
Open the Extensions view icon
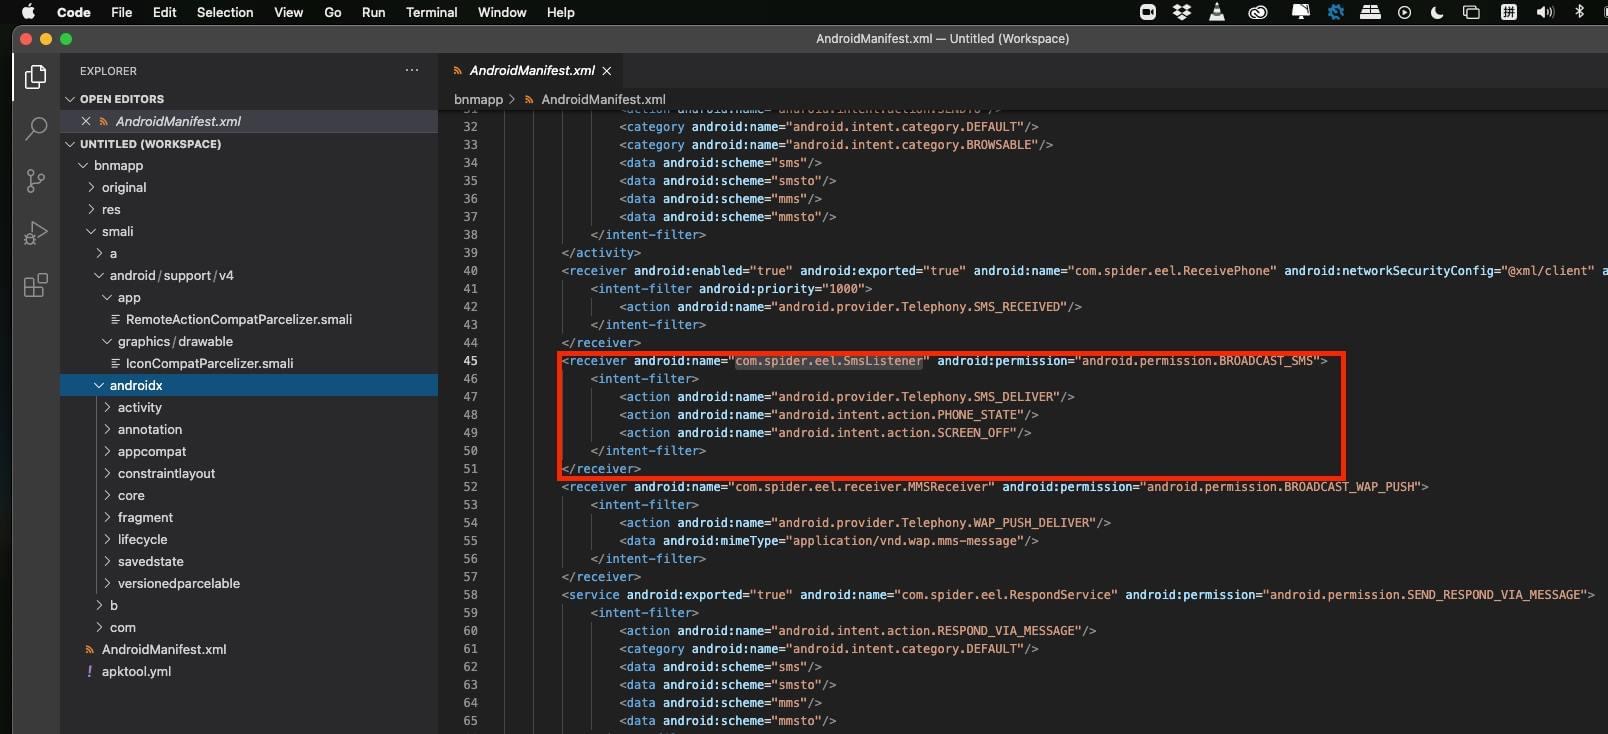[36, 286]
